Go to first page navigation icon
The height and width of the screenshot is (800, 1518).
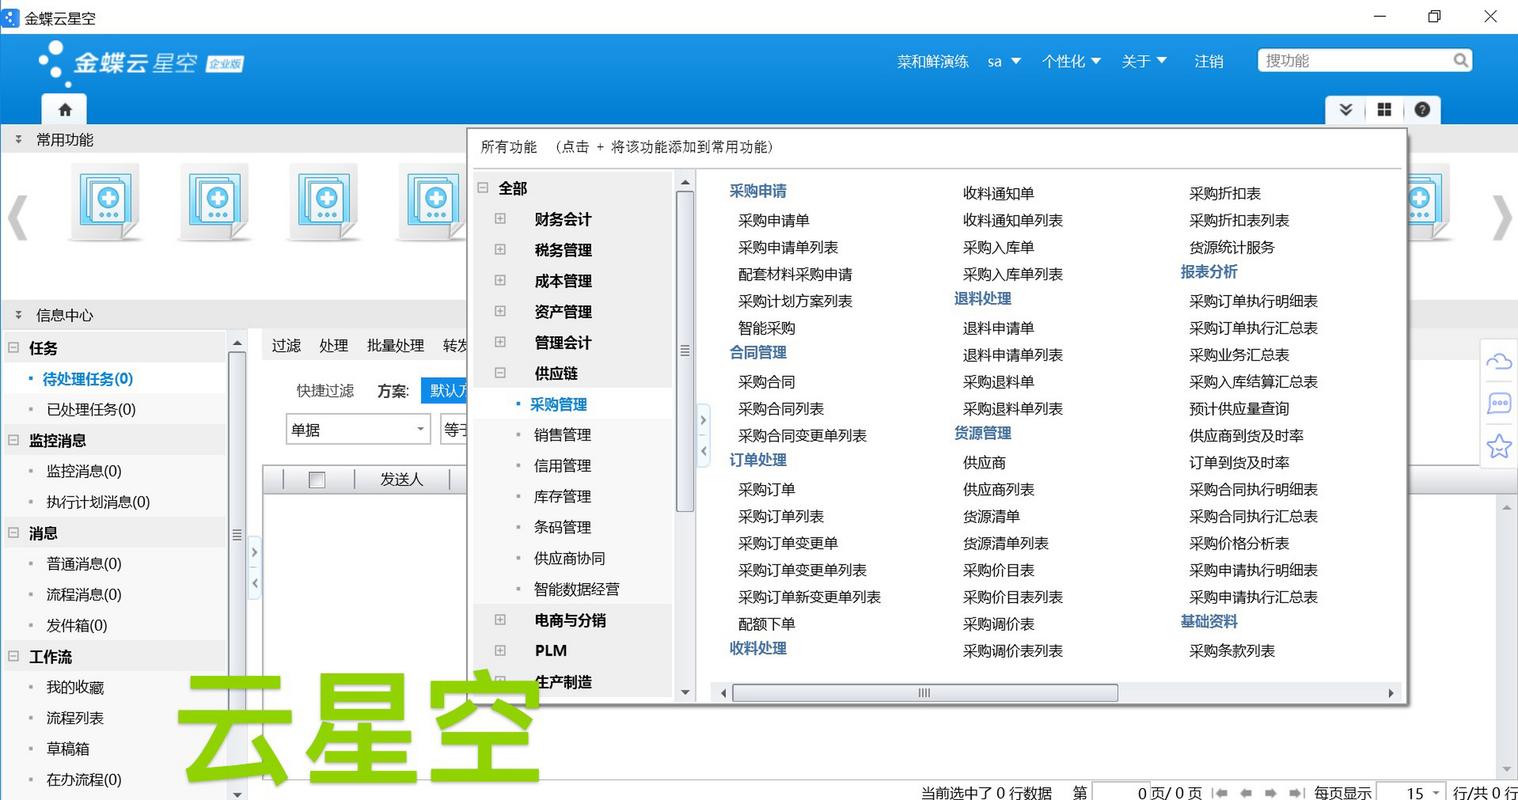[x=1220, y=793]
